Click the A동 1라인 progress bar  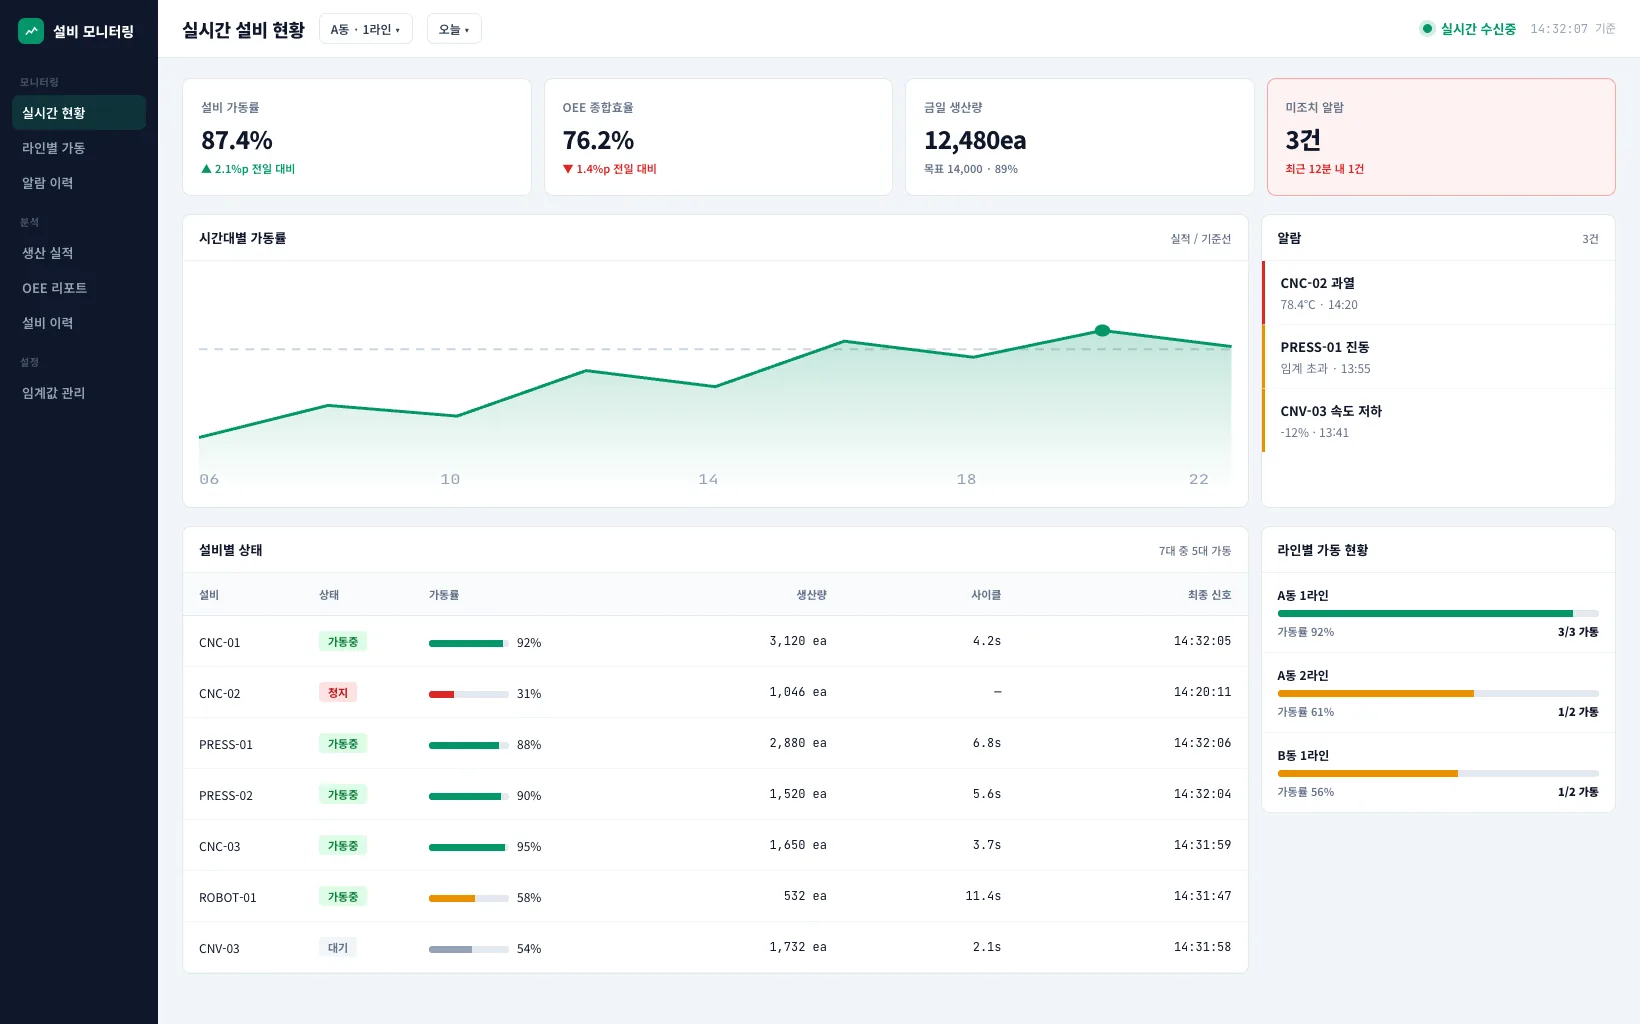(x=1438, y=613)
